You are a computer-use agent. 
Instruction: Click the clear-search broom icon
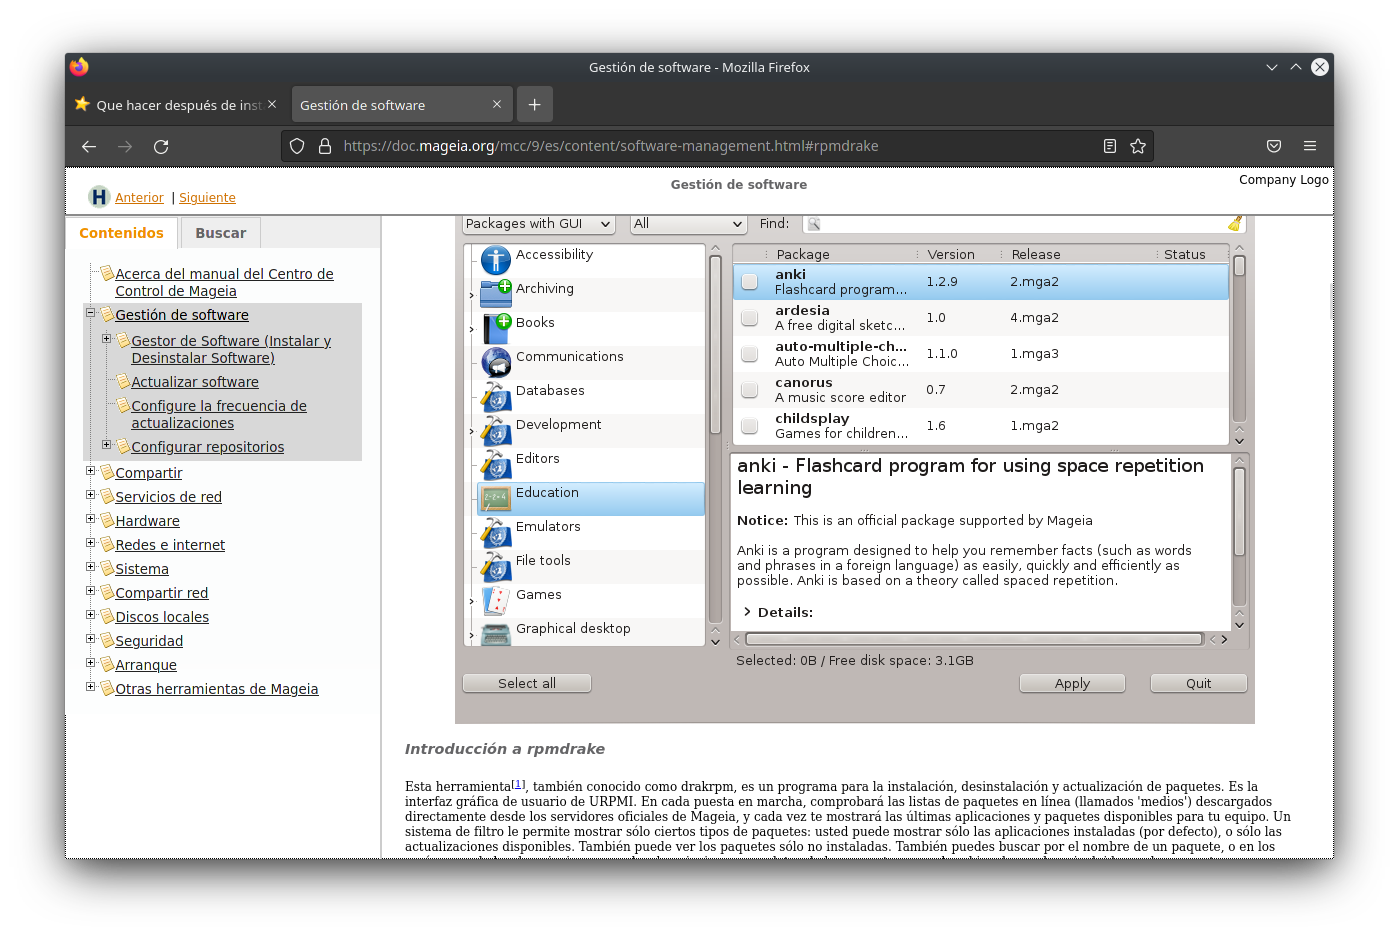[1235, 223]
